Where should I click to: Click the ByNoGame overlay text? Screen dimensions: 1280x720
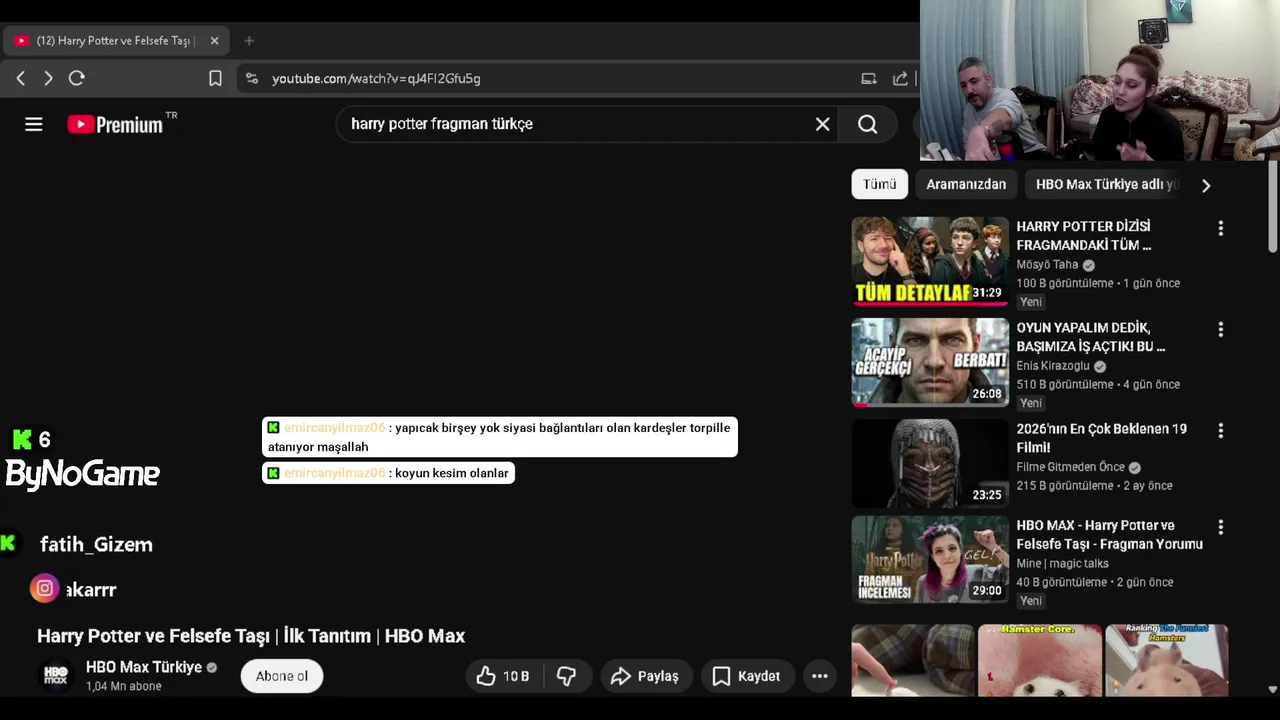point(82,474)
